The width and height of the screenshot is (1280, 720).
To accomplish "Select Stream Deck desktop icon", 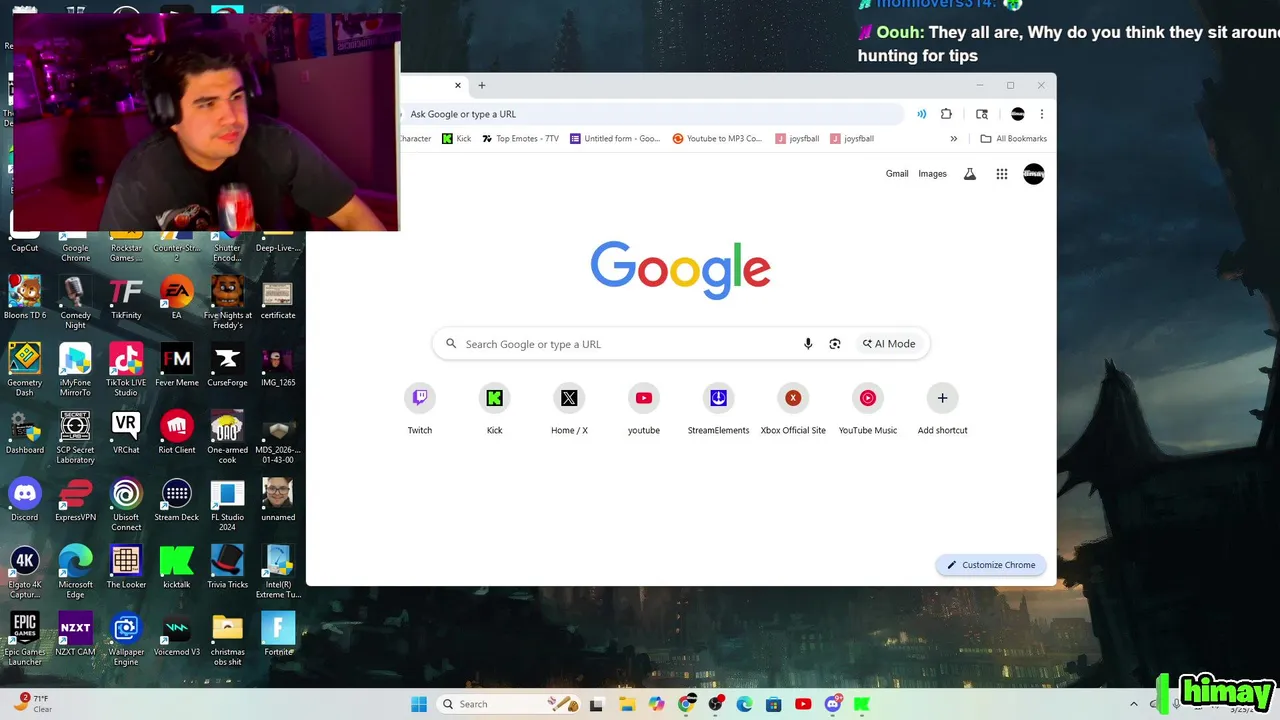I will (176, 500).
